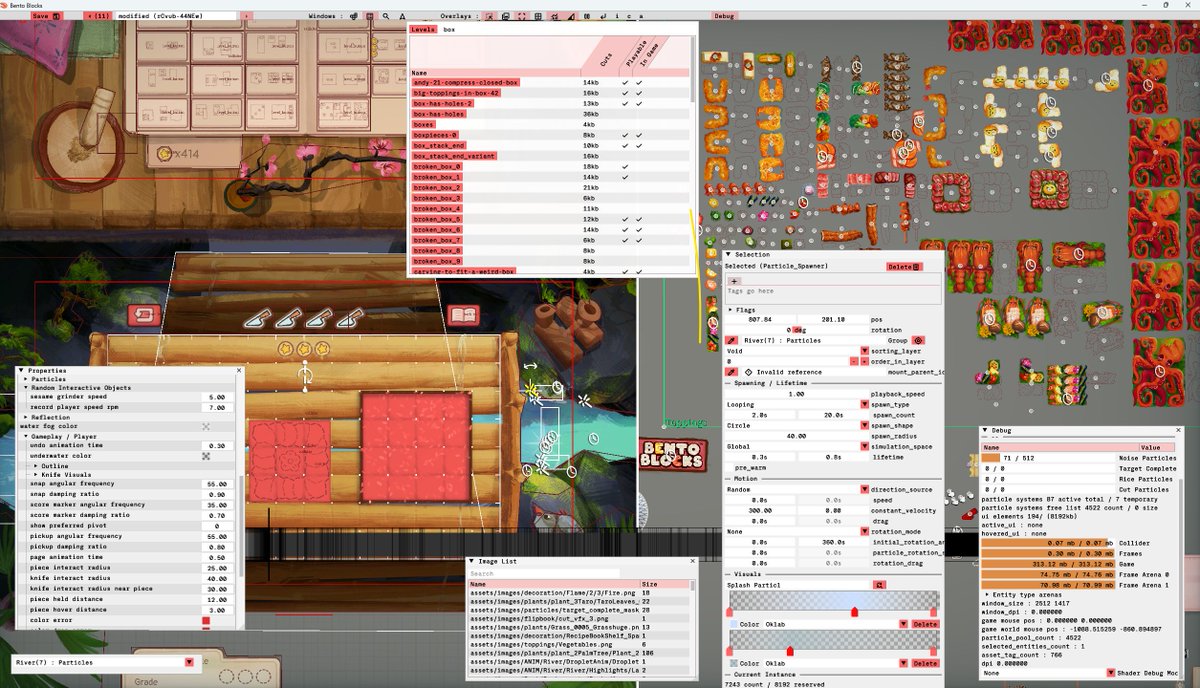This screenshot has width=1200, height=688.
Task: Toggle Playable check for box-has-holes-2
Action: pyautogui.click(x=625, y=103)
